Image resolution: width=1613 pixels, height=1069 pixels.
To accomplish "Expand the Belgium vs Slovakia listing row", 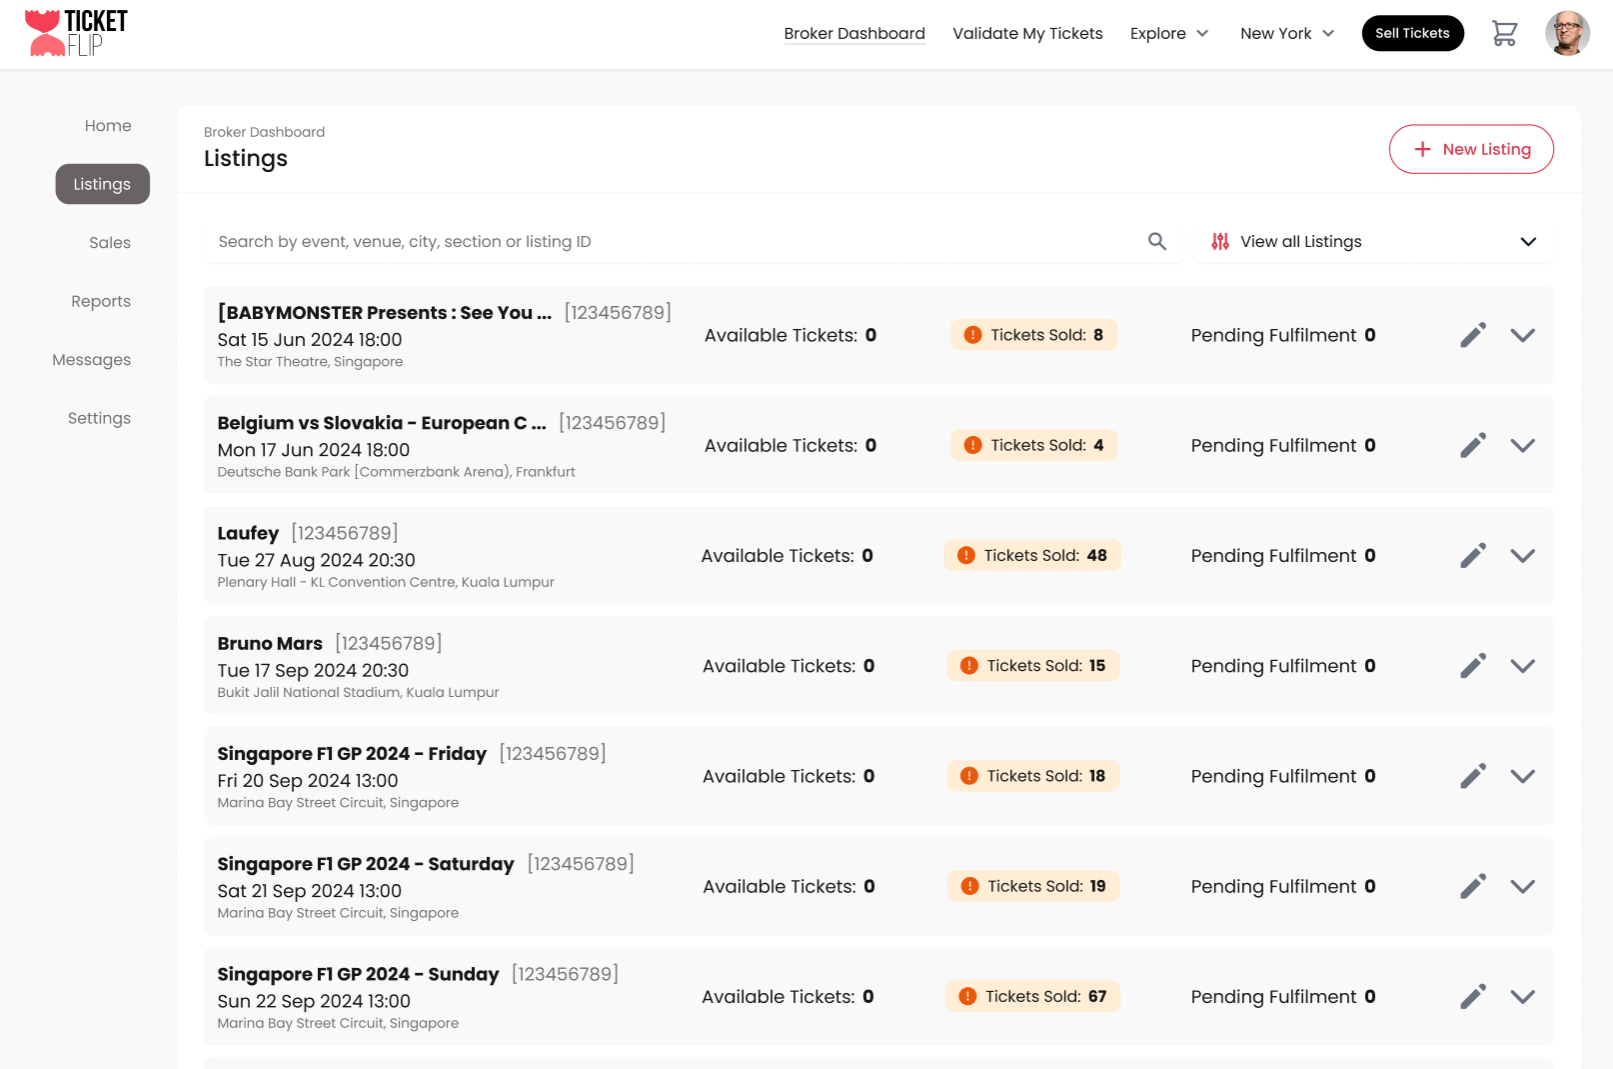I will [x=1523, y=445].
